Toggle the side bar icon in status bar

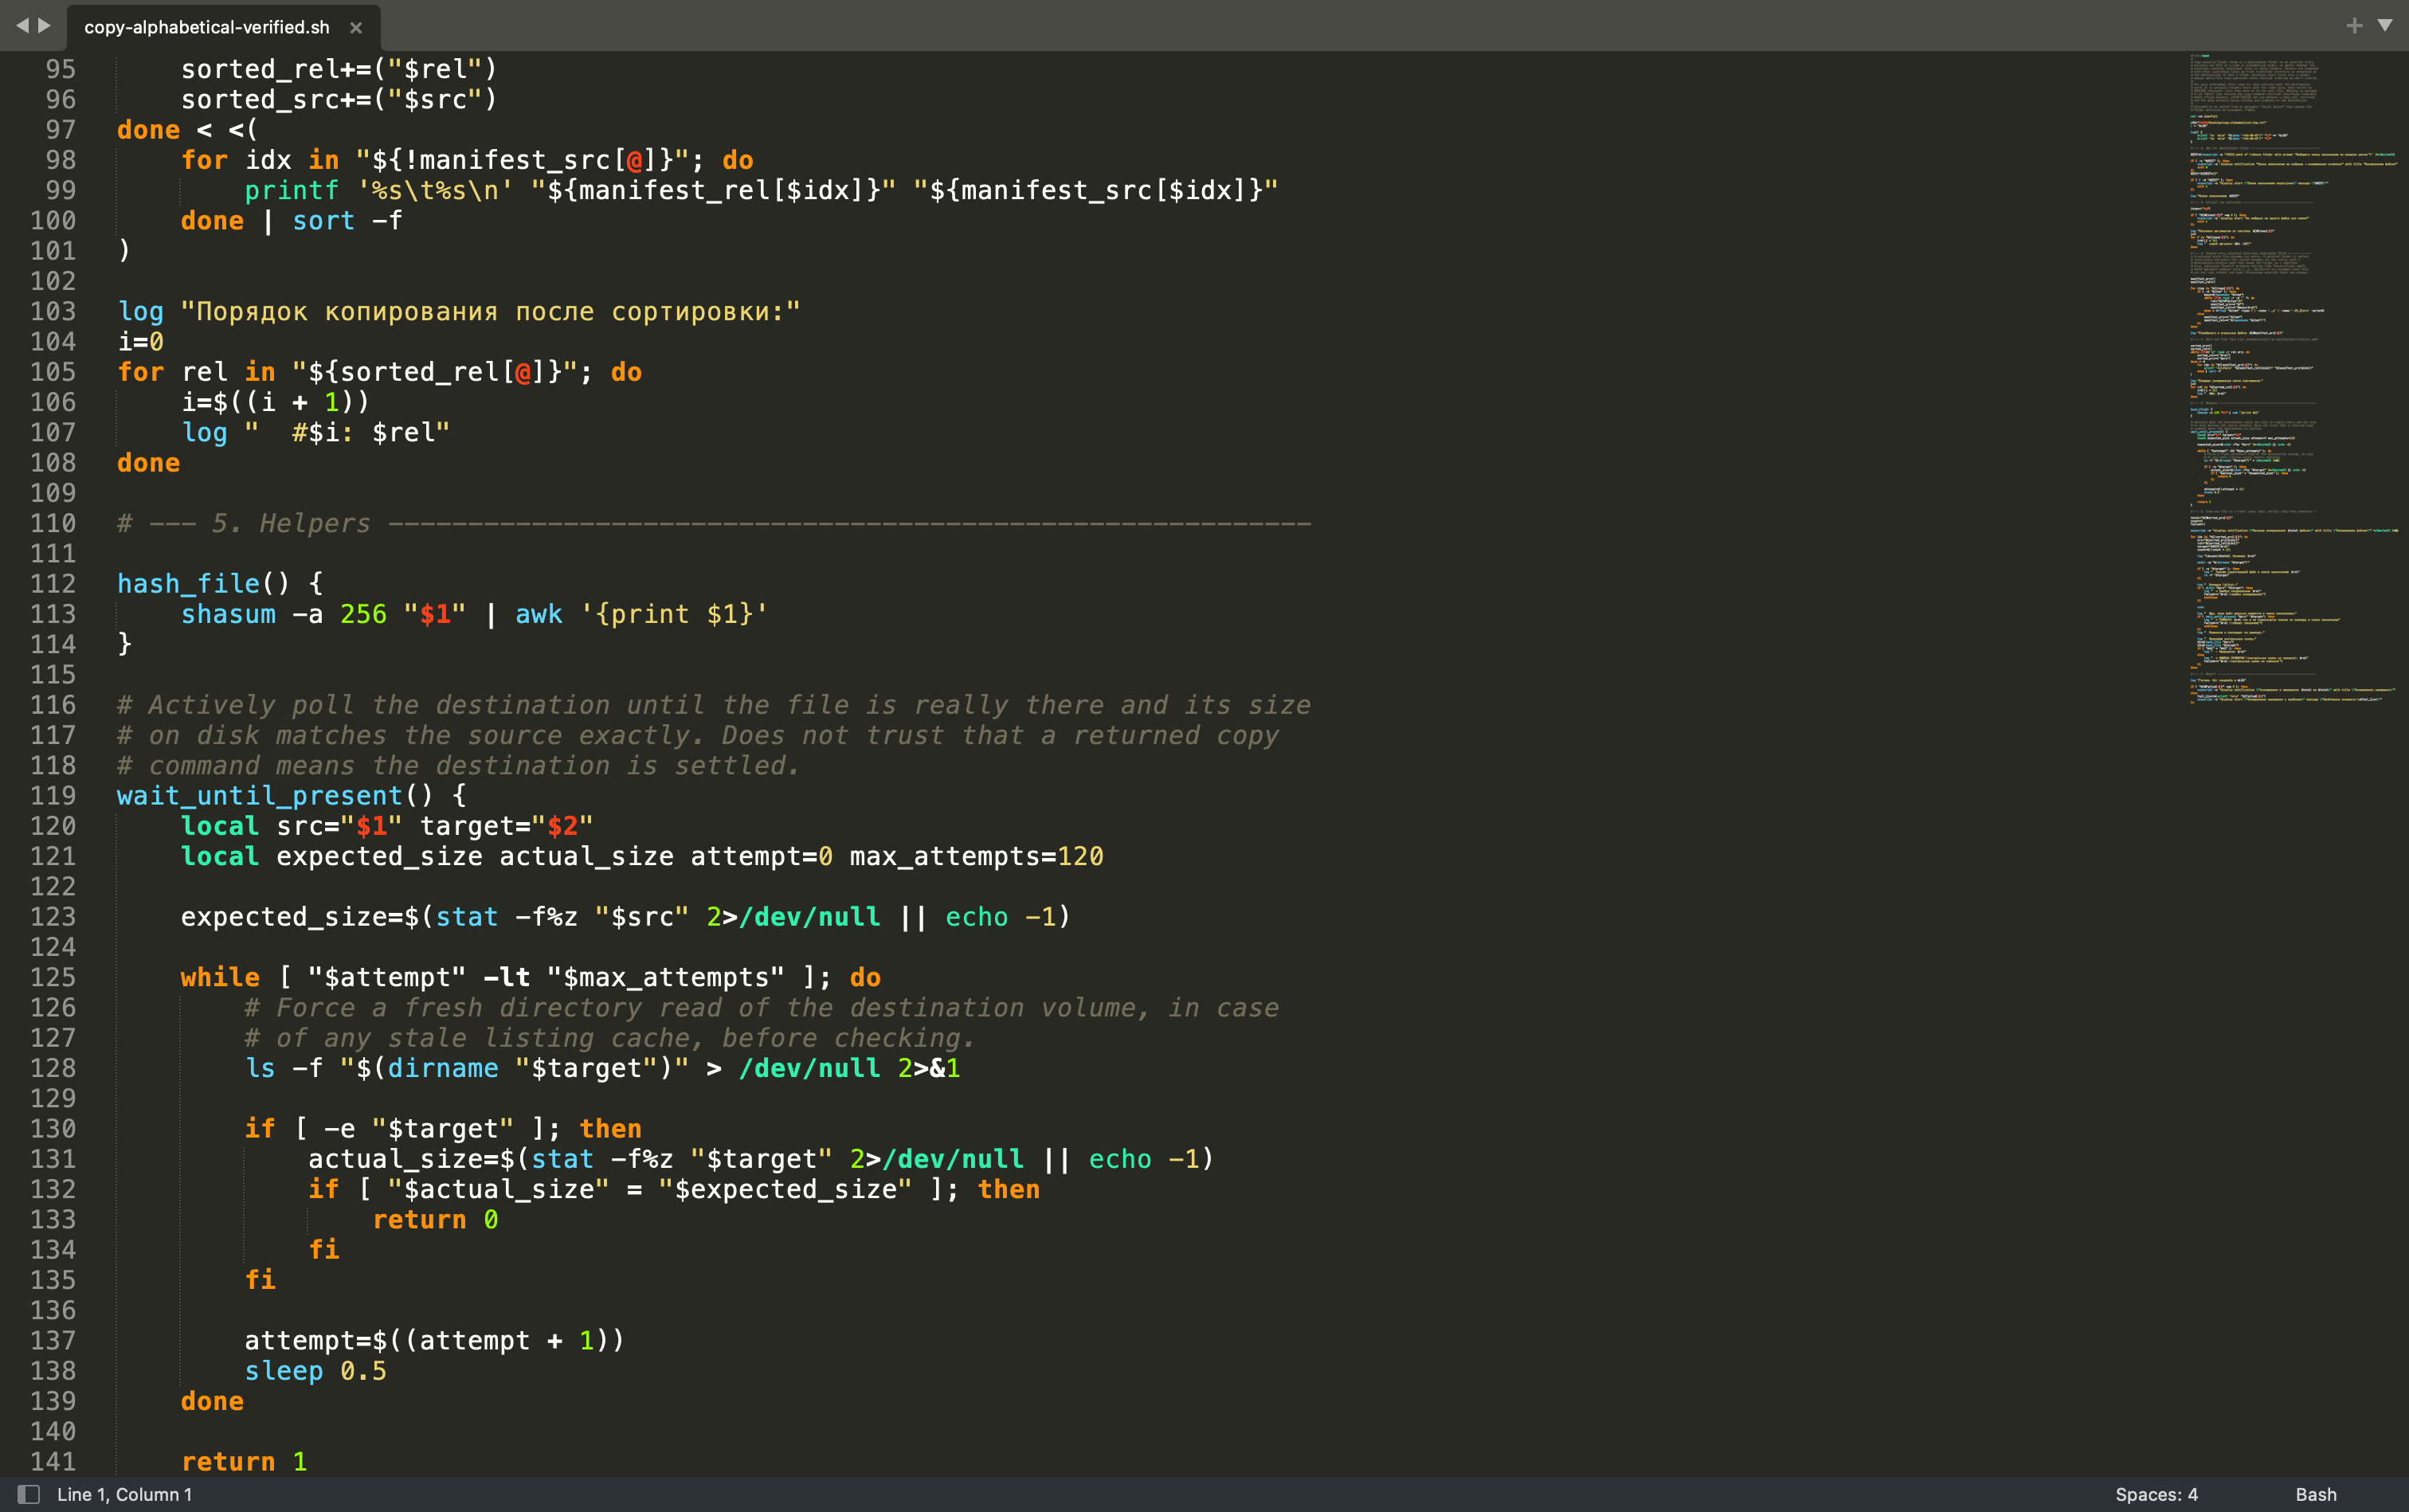tap(29, 1494)
